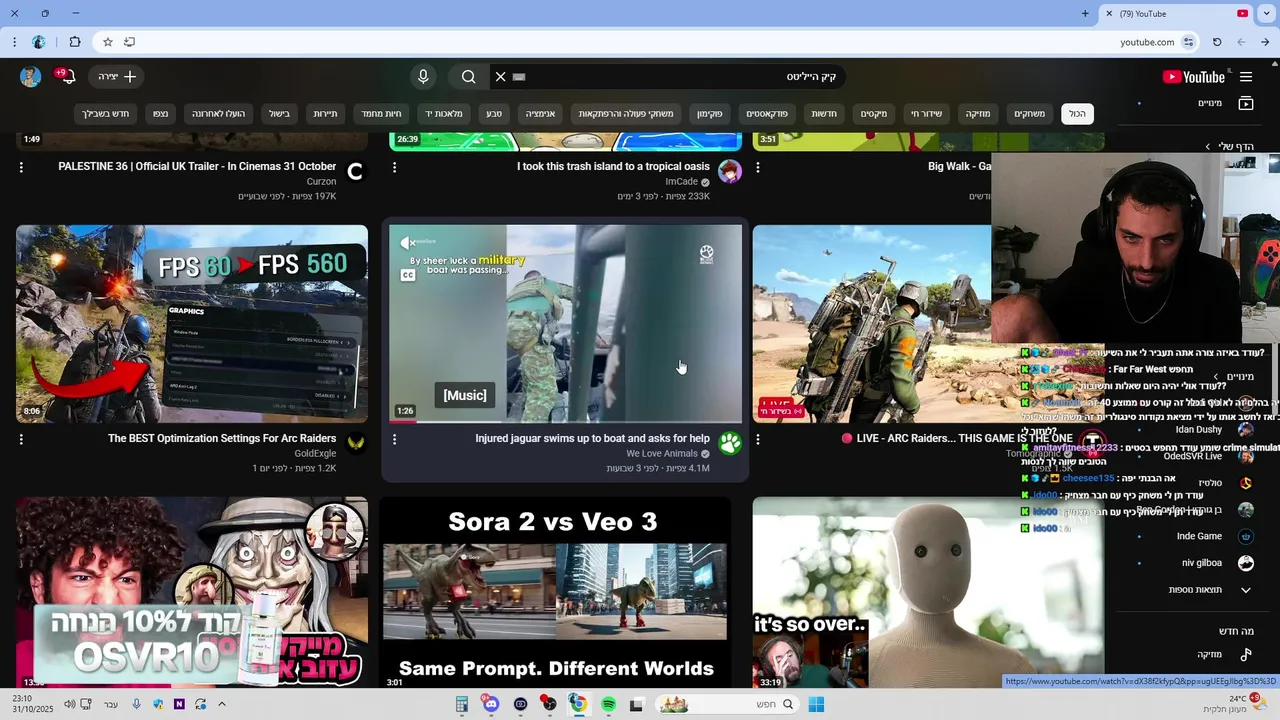Open the taskbar calculator app

[x=462, y=705]
